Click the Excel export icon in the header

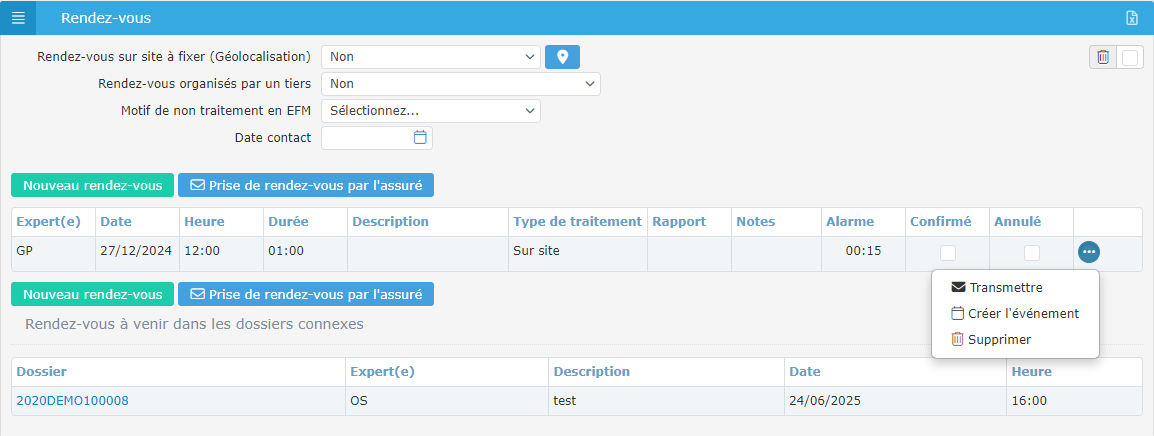pyautogui.click(x=1131, y=18)
